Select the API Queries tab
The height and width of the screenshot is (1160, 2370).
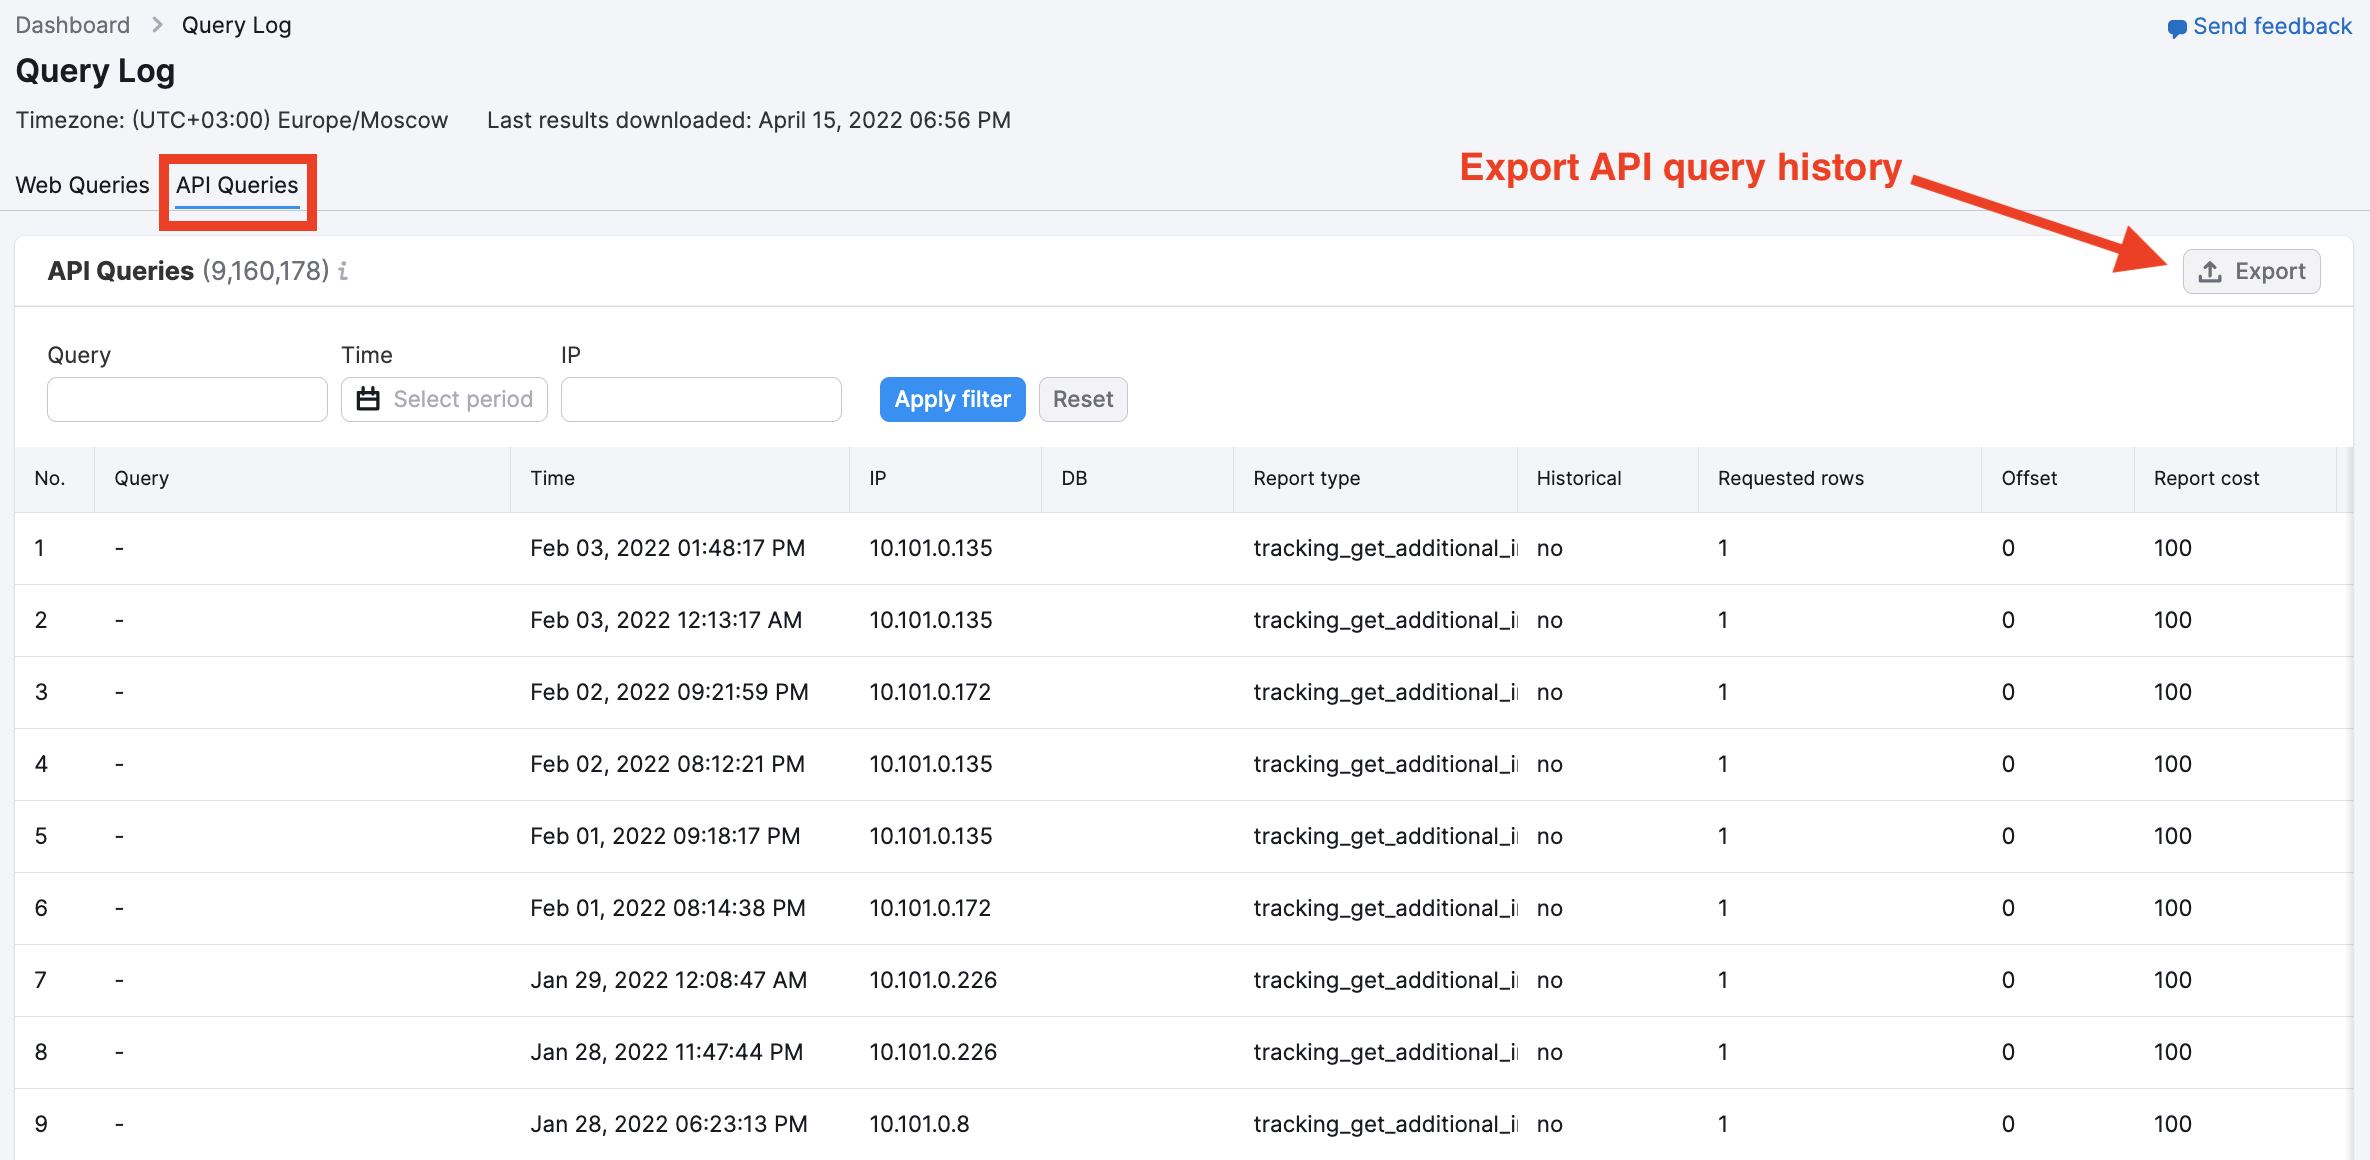237,187
